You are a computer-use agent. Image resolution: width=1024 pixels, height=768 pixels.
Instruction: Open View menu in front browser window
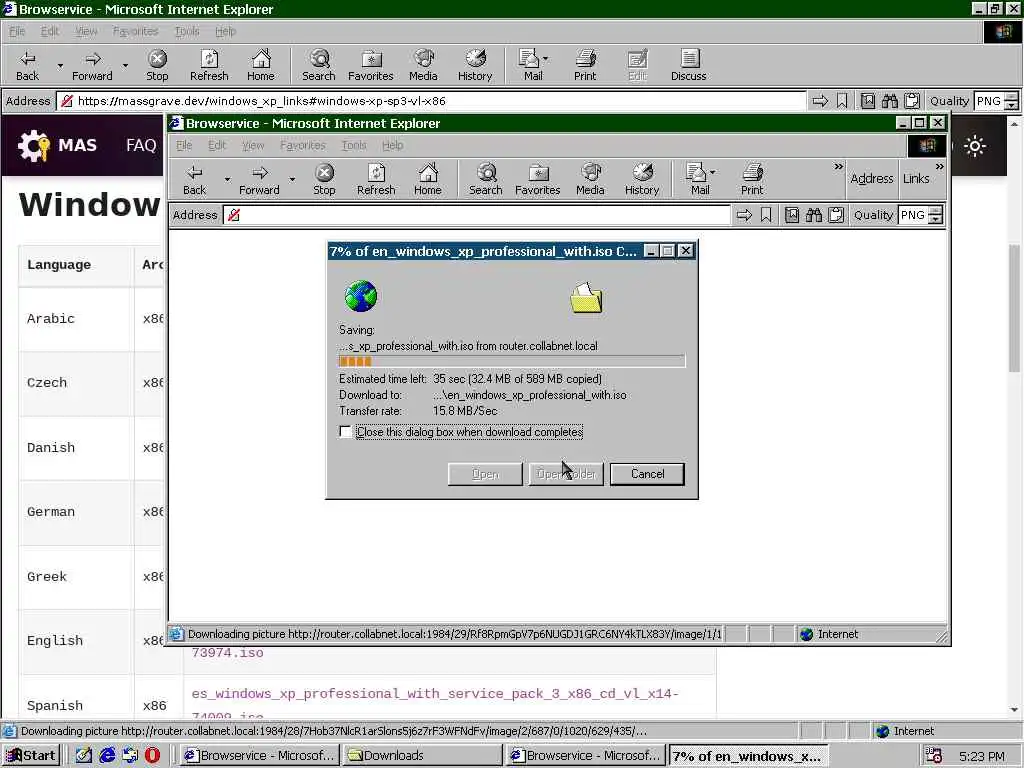(x=253, y=145)
